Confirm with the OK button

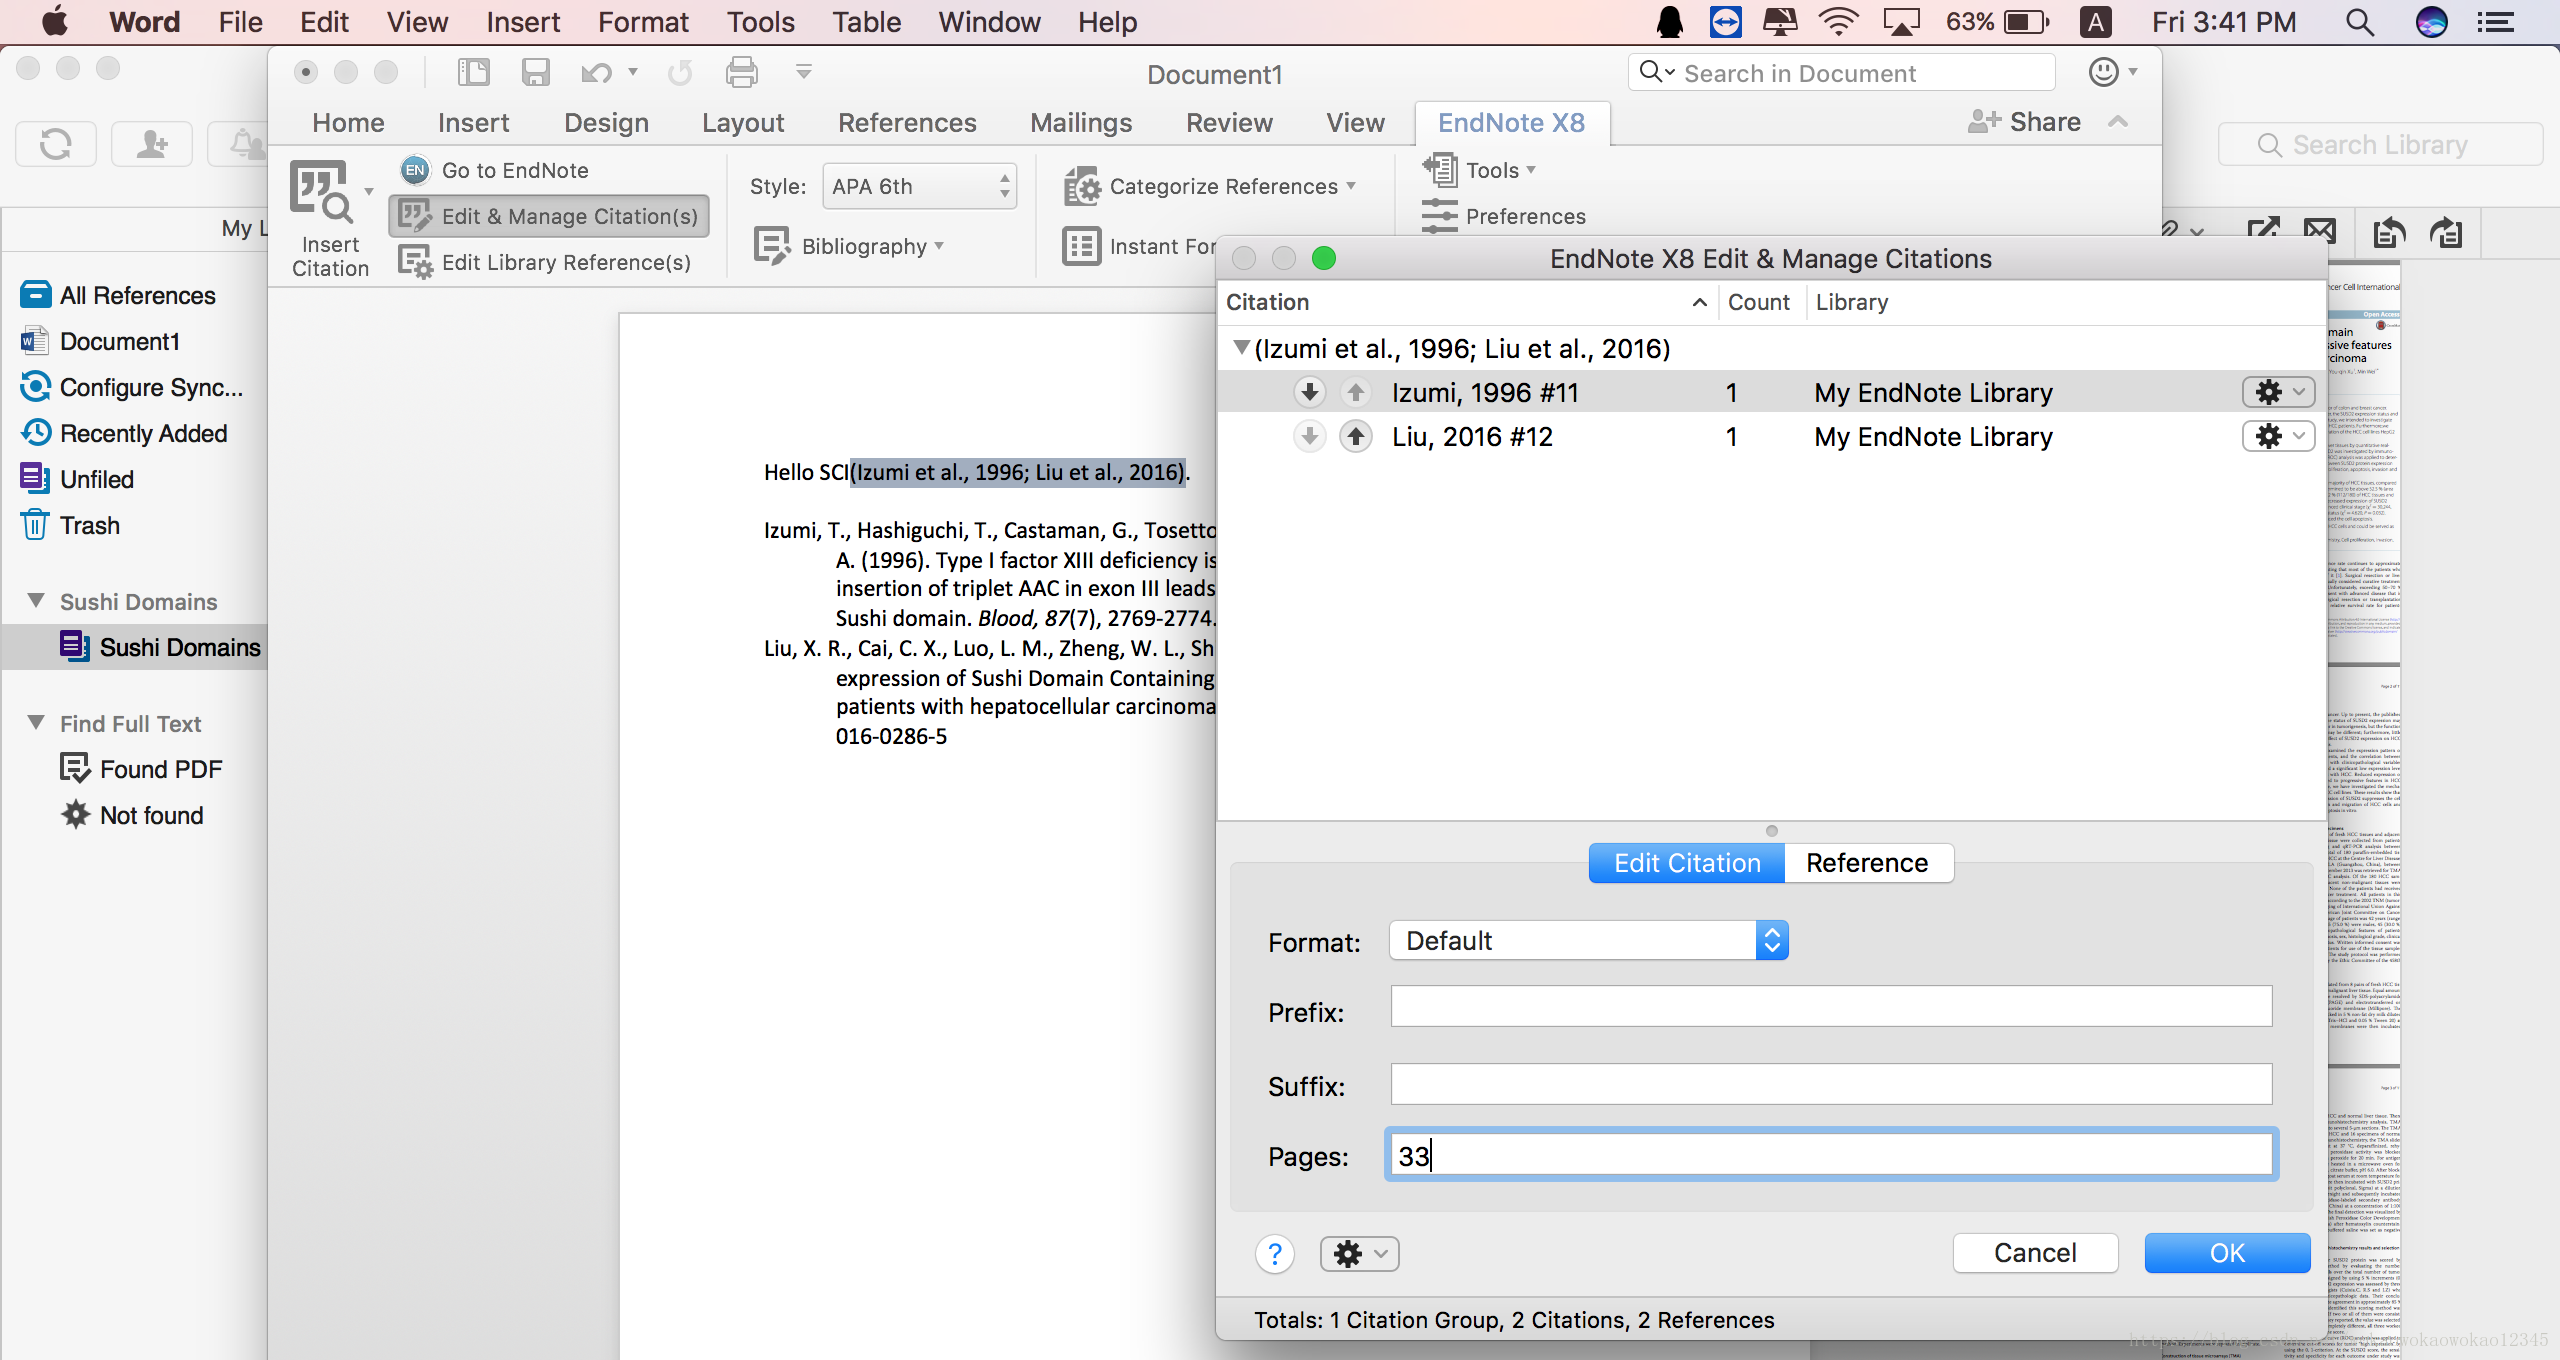2227,1253
